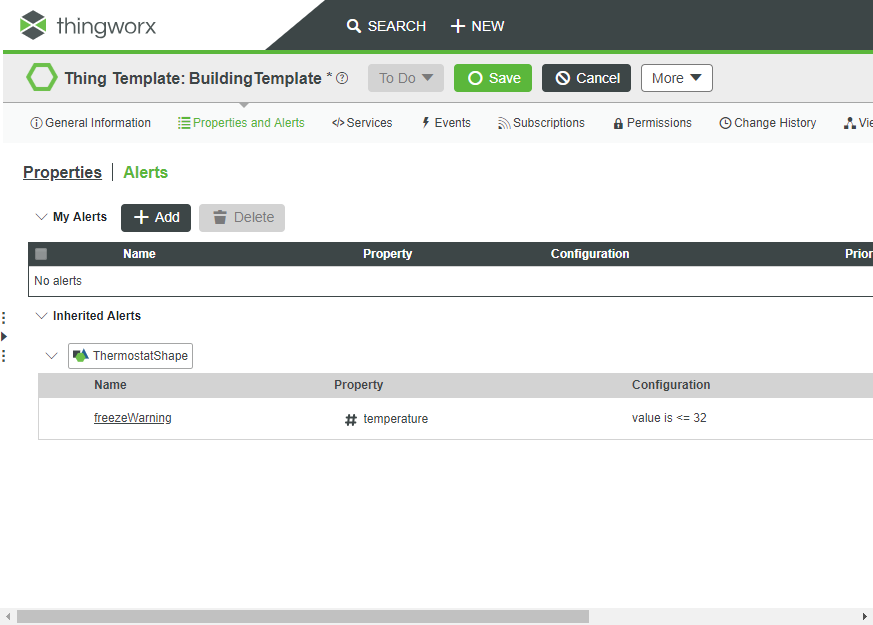The height and width of the screenshot is (625, 873).
Task: Click the NEW button
Action: point(477,26)
